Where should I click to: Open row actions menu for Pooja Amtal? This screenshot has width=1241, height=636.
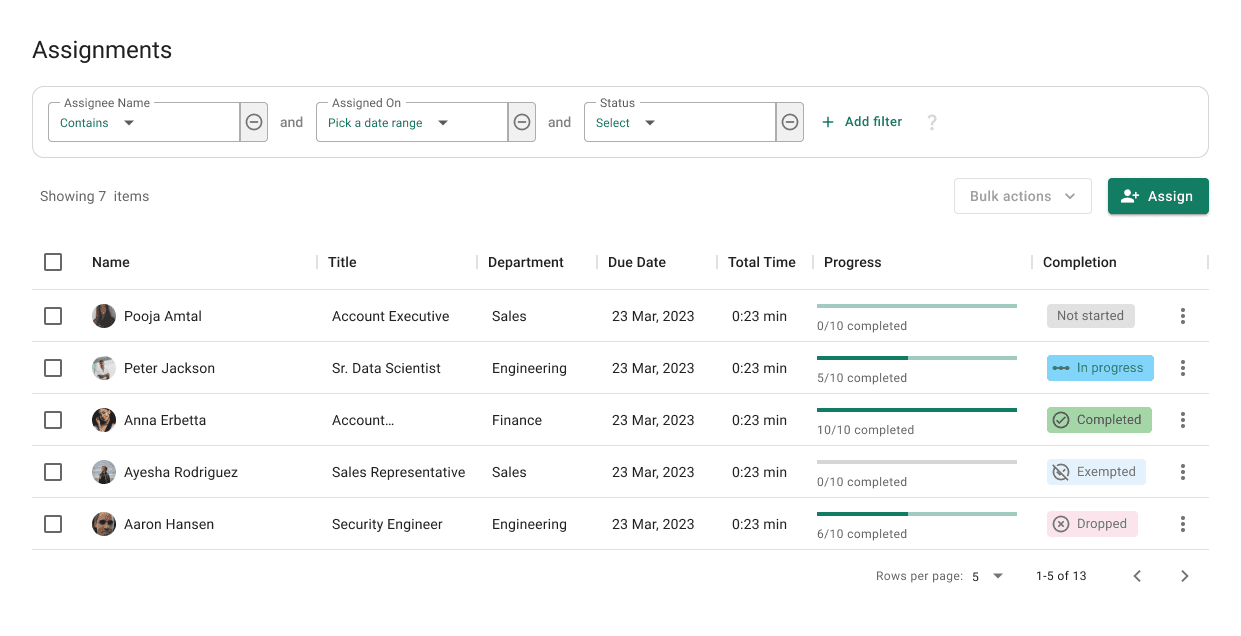[1183, 316]
